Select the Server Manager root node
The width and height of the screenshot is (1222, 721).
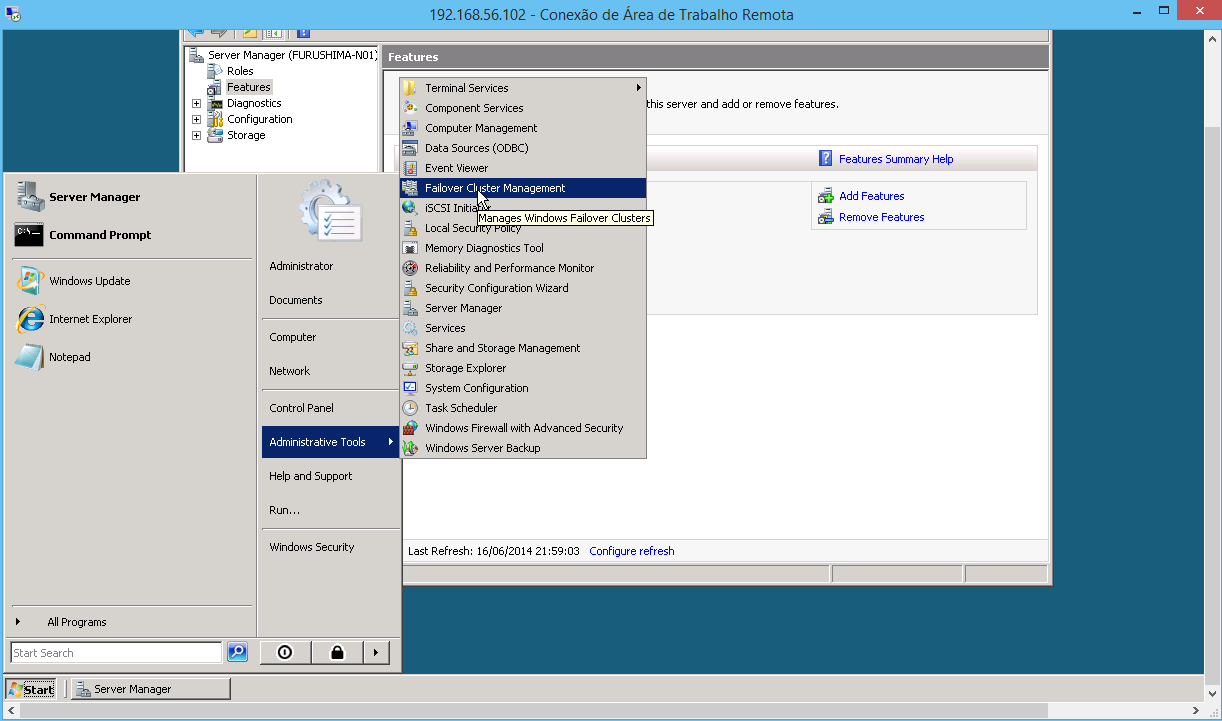(292, 55)
